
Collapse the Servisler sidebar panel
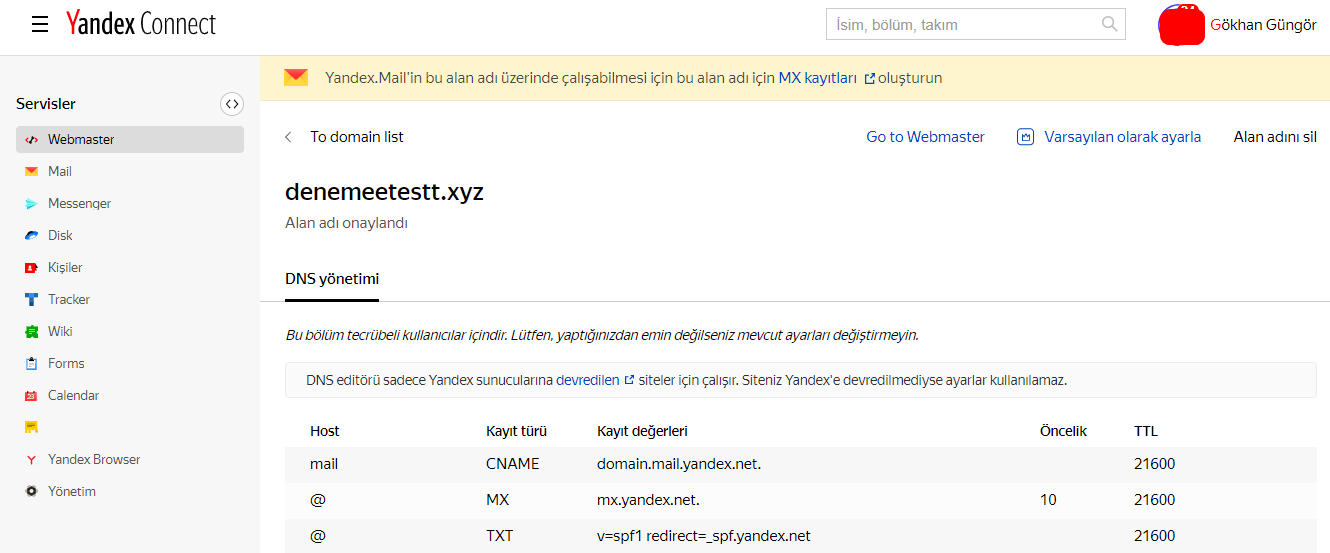tap(231, 104)
